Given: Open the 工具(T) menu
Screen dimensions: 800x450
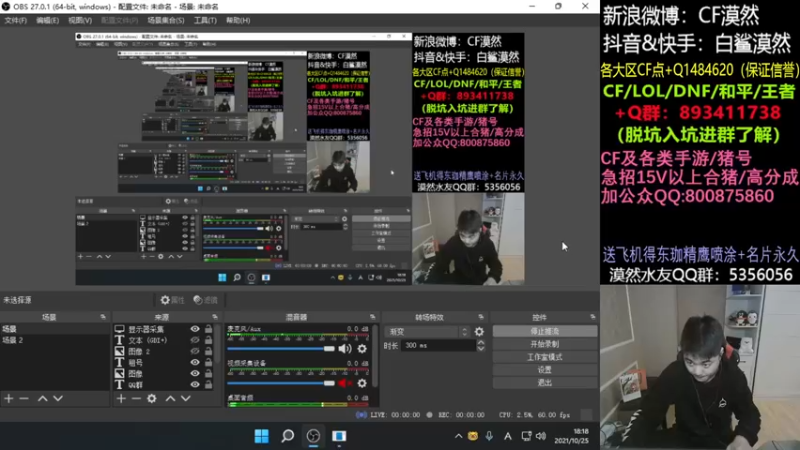Looking at the screenshot, I should point(205,20).
